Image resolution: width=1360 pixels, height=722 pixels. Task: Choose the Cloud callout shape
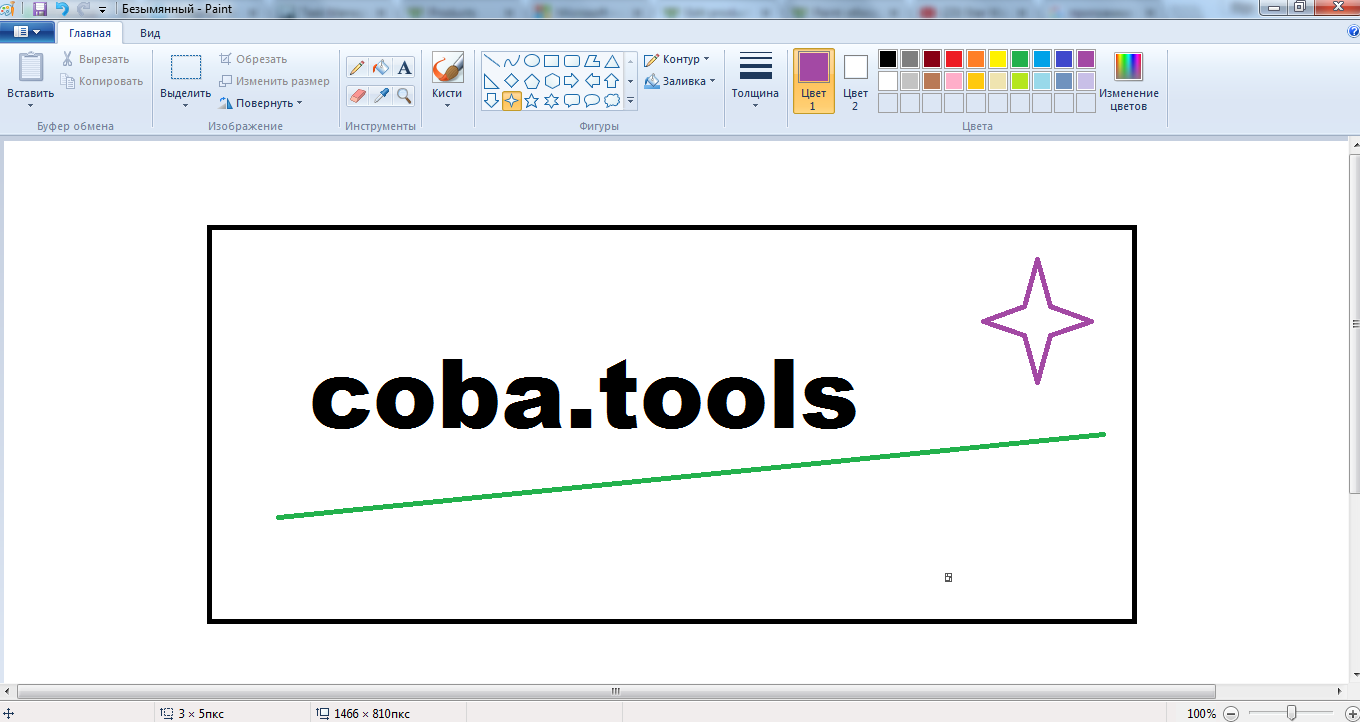[x=612, y=101]
